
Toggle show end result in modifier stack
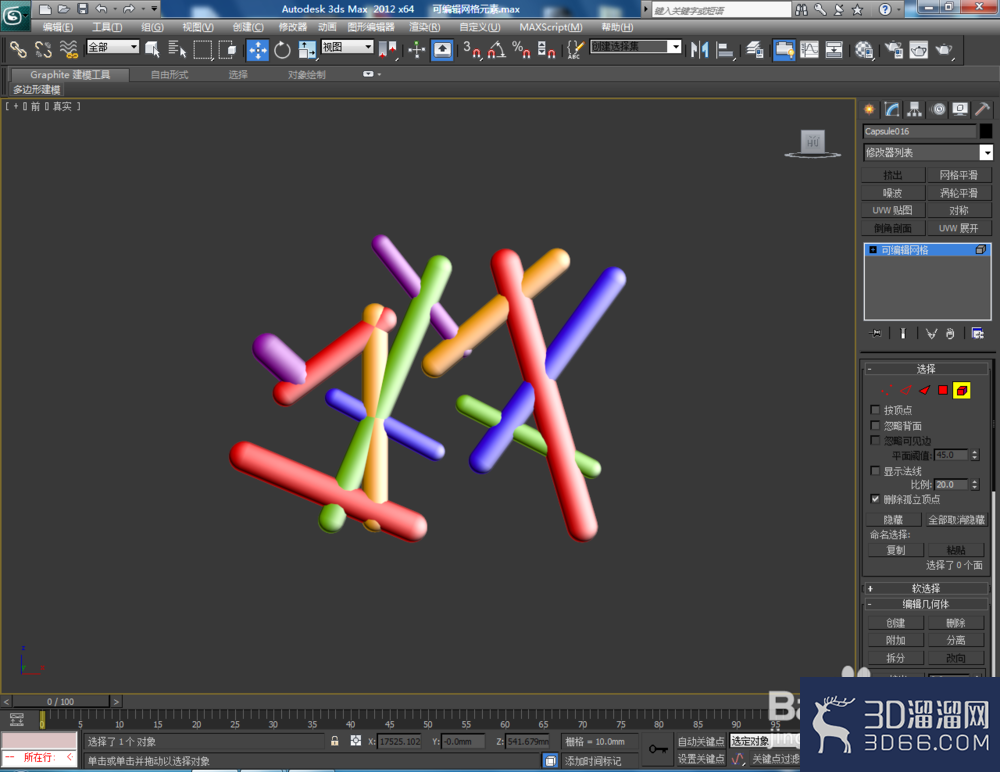tap(902, 333)
